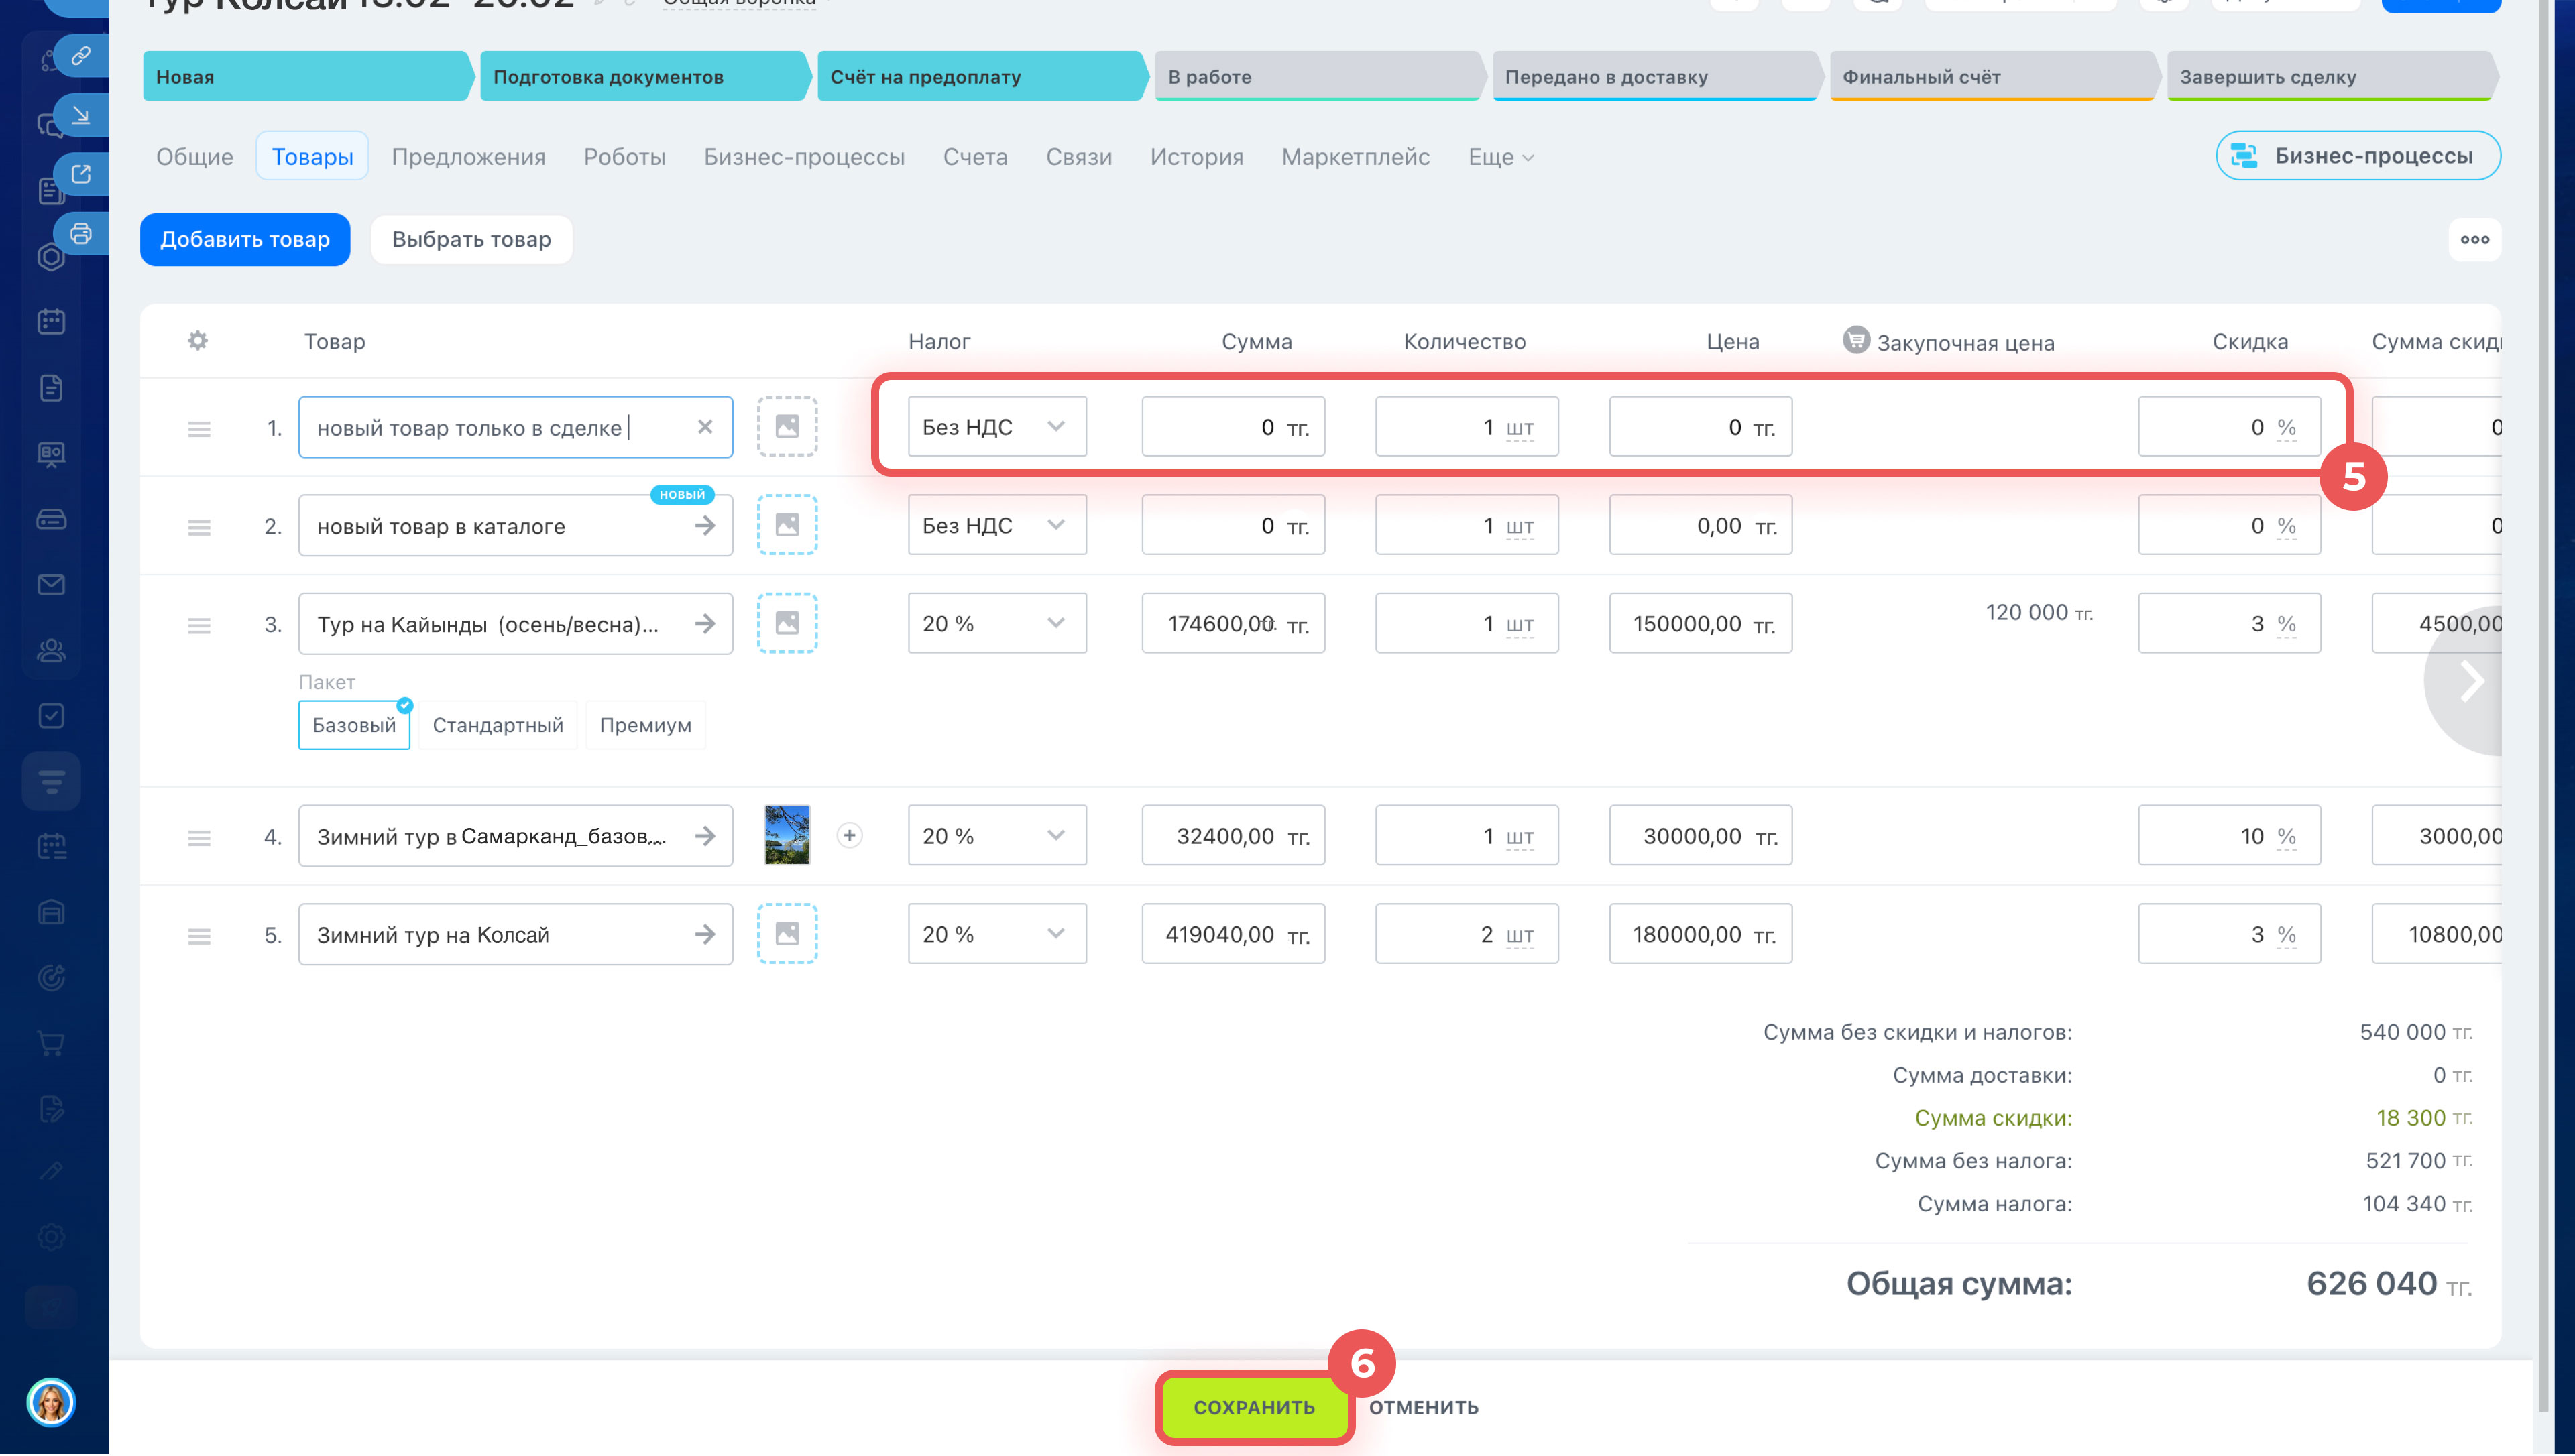Open catalog arrow for Зимний тур на Колсай
Screen dimensions: 2575x1456
[x=705, y=935]
